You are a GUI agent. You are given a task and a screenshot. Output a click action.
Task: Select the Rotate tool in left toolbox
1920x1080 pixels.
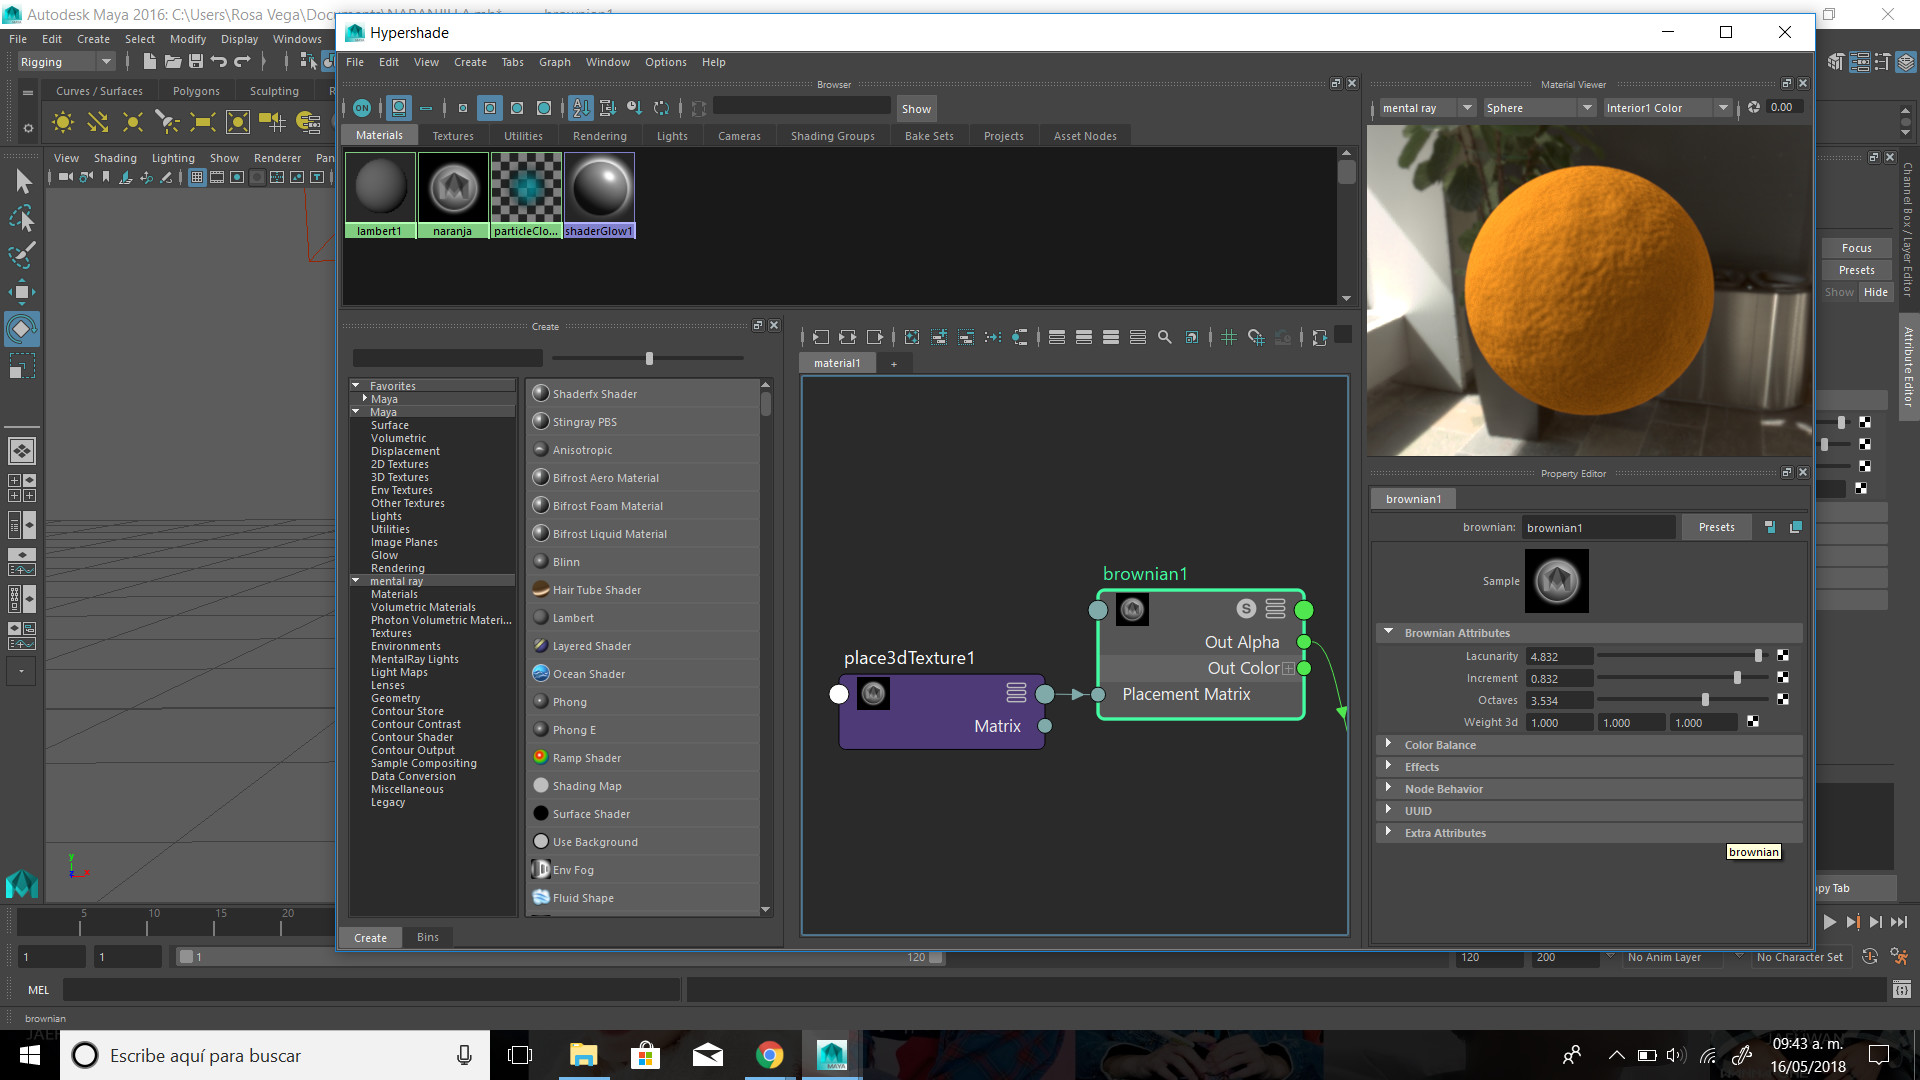click(x=21, y=329)
